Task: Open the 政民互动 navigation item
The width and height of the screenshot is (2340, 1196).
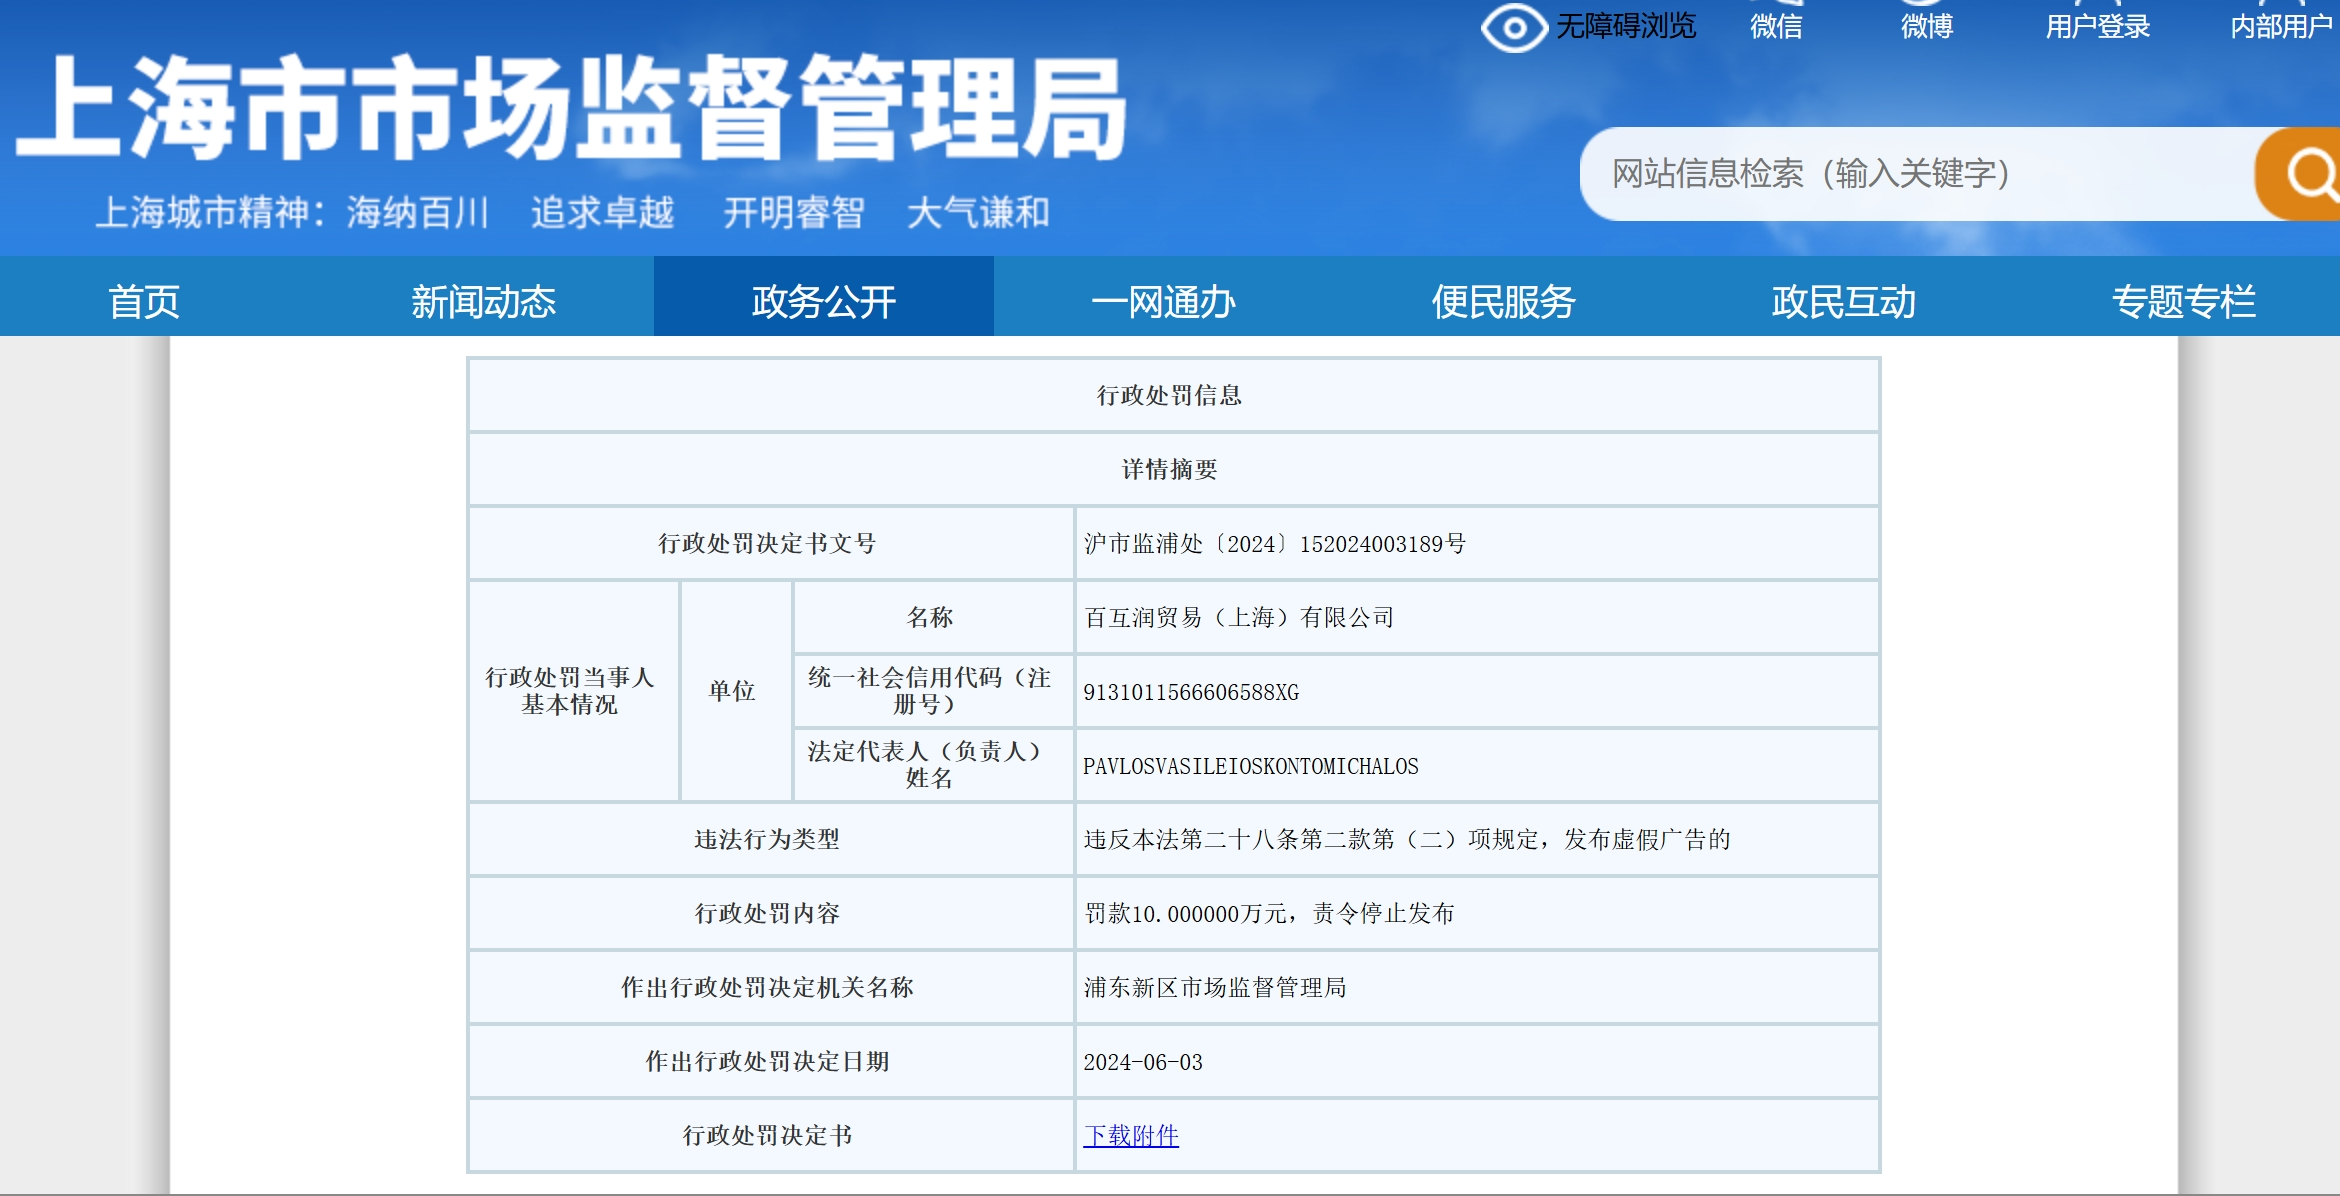Action: [x=1843, y=301]
